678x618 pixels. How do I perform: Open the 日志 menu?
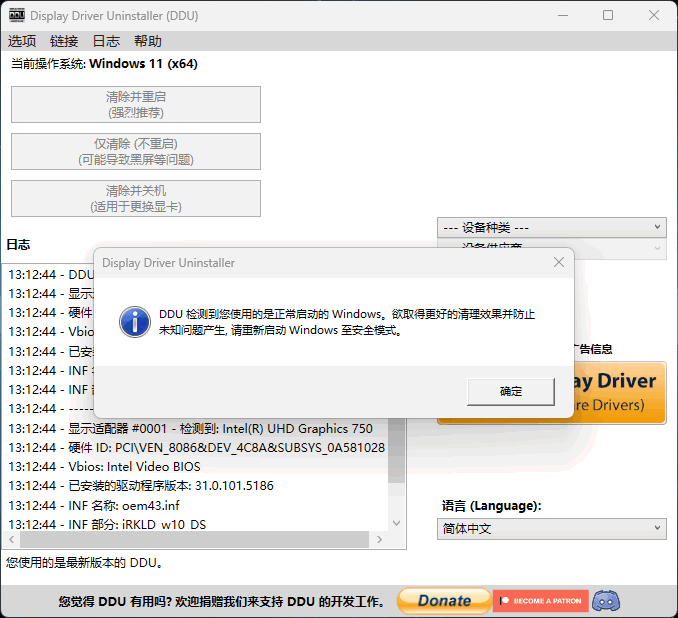(x=106, y=41)
